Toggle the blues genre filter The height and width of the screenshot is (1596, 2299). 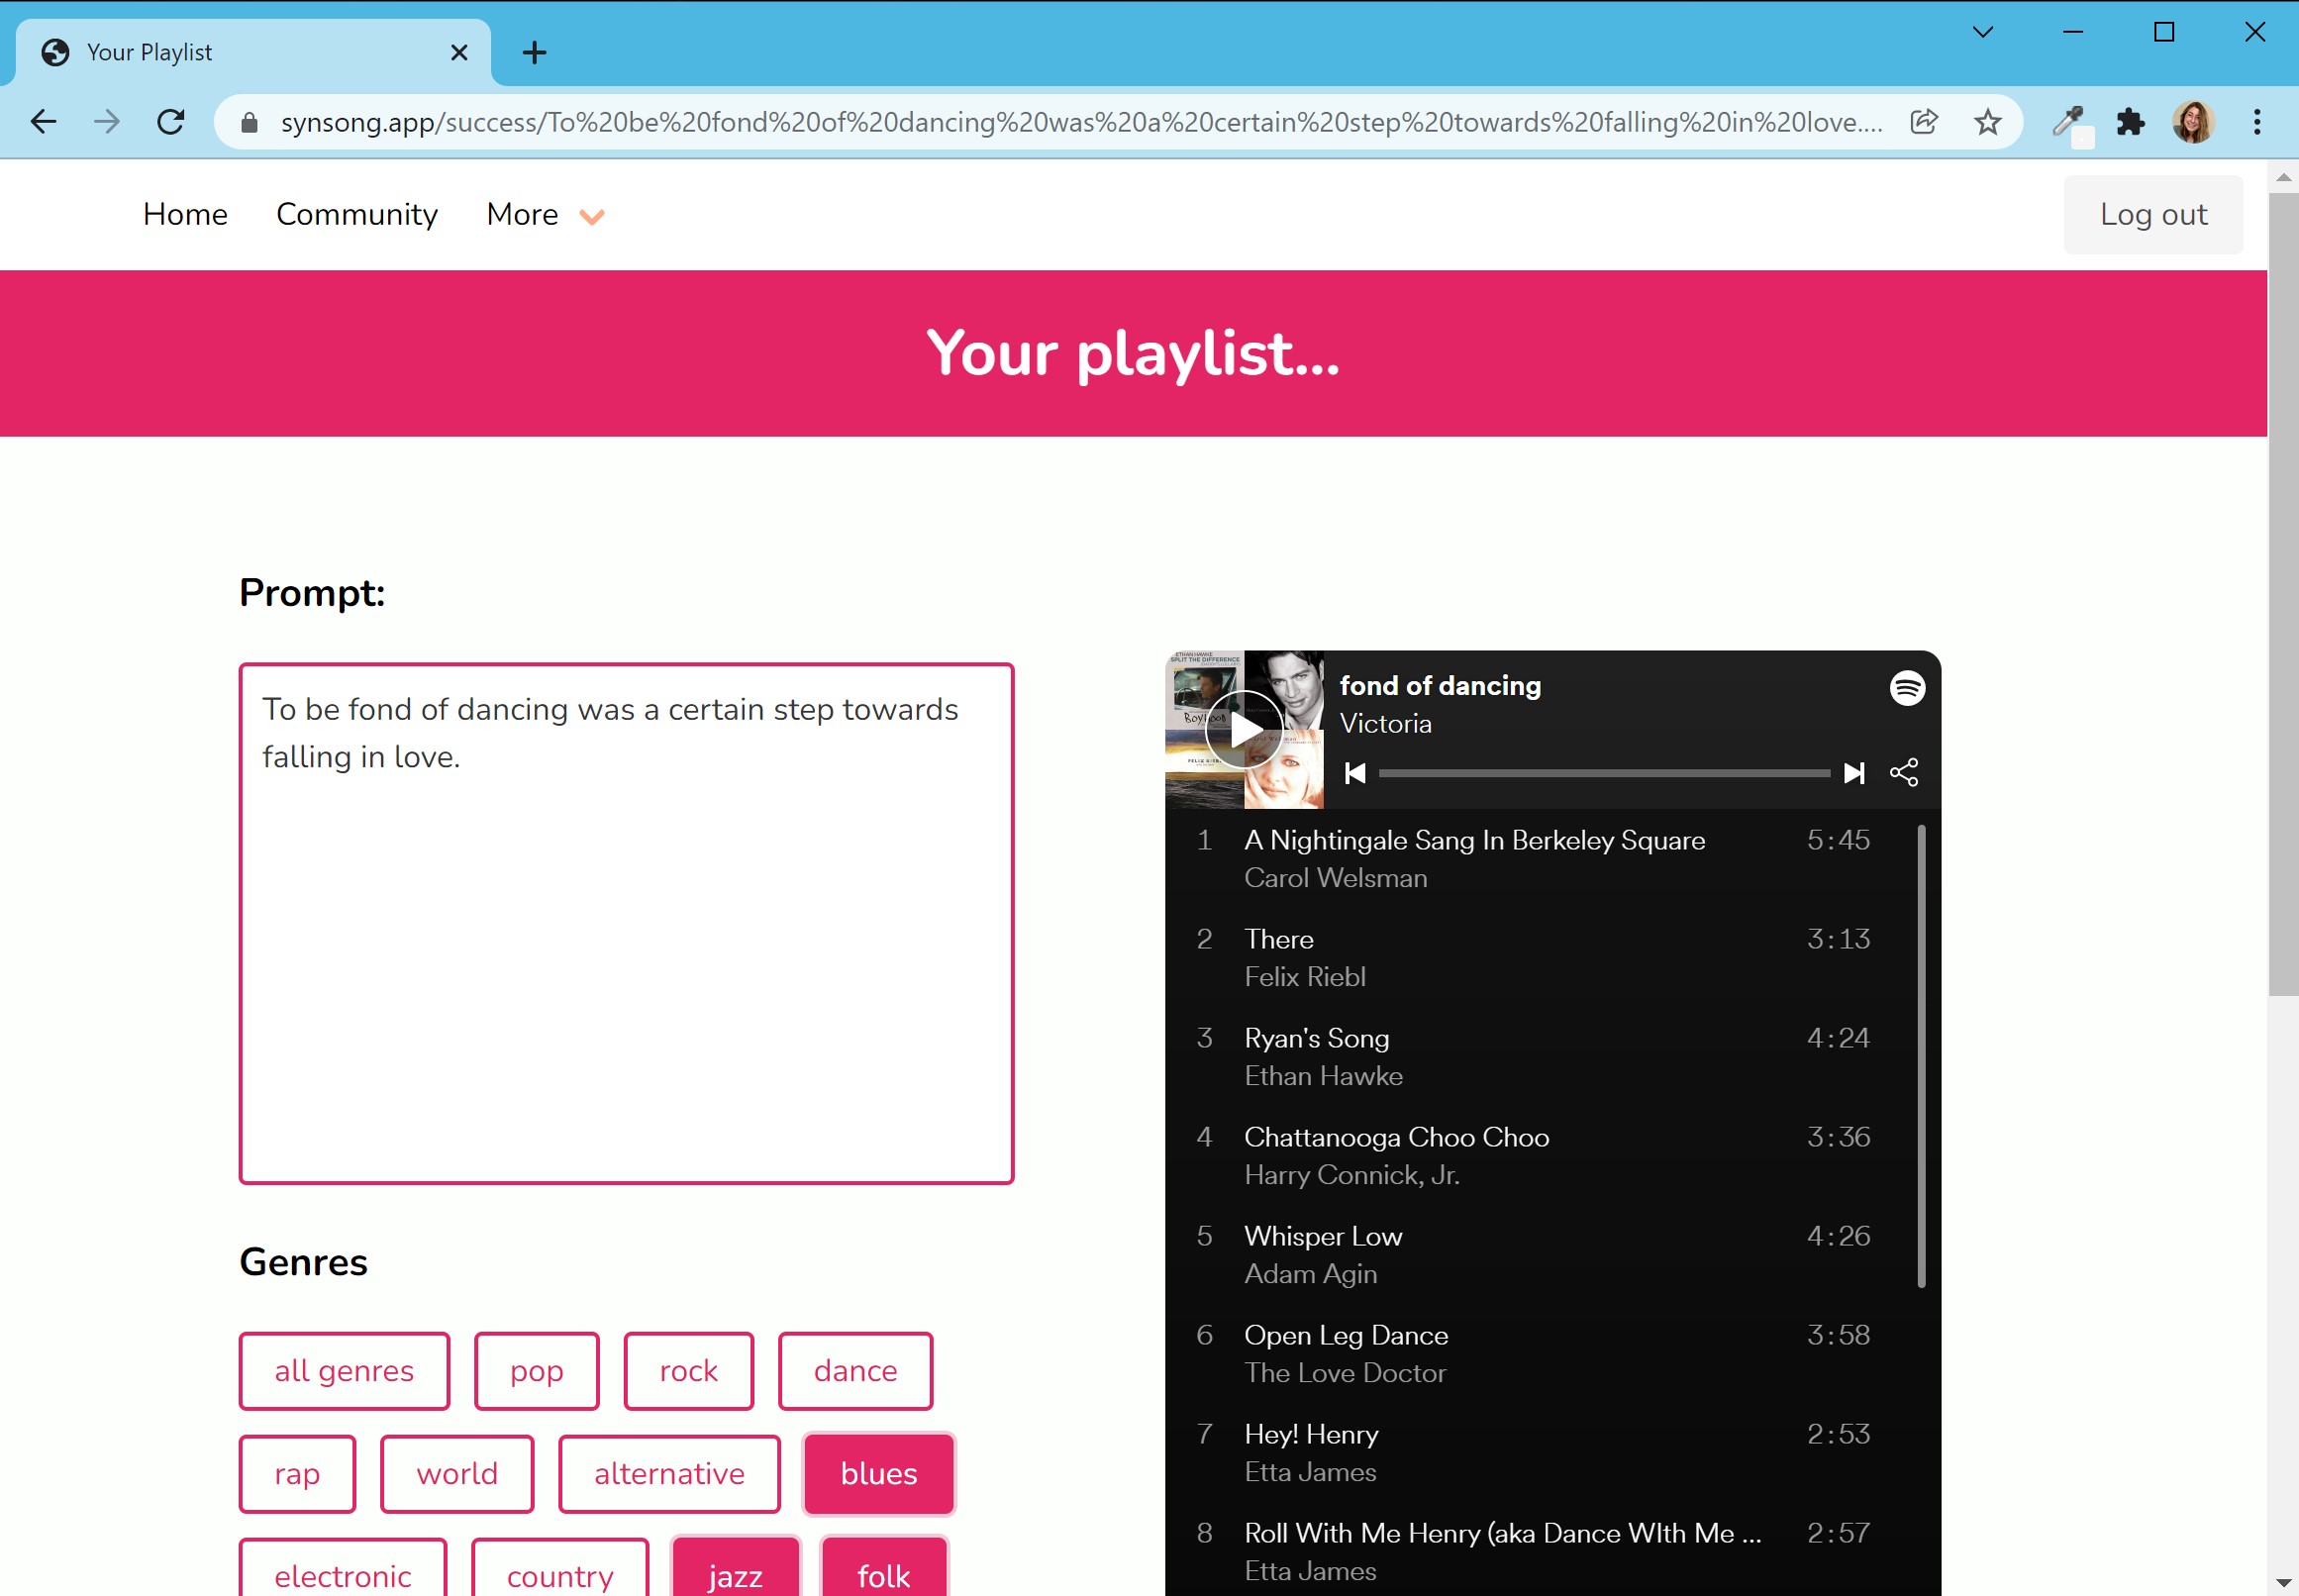pyautogui.click(x=877, y=1472)
